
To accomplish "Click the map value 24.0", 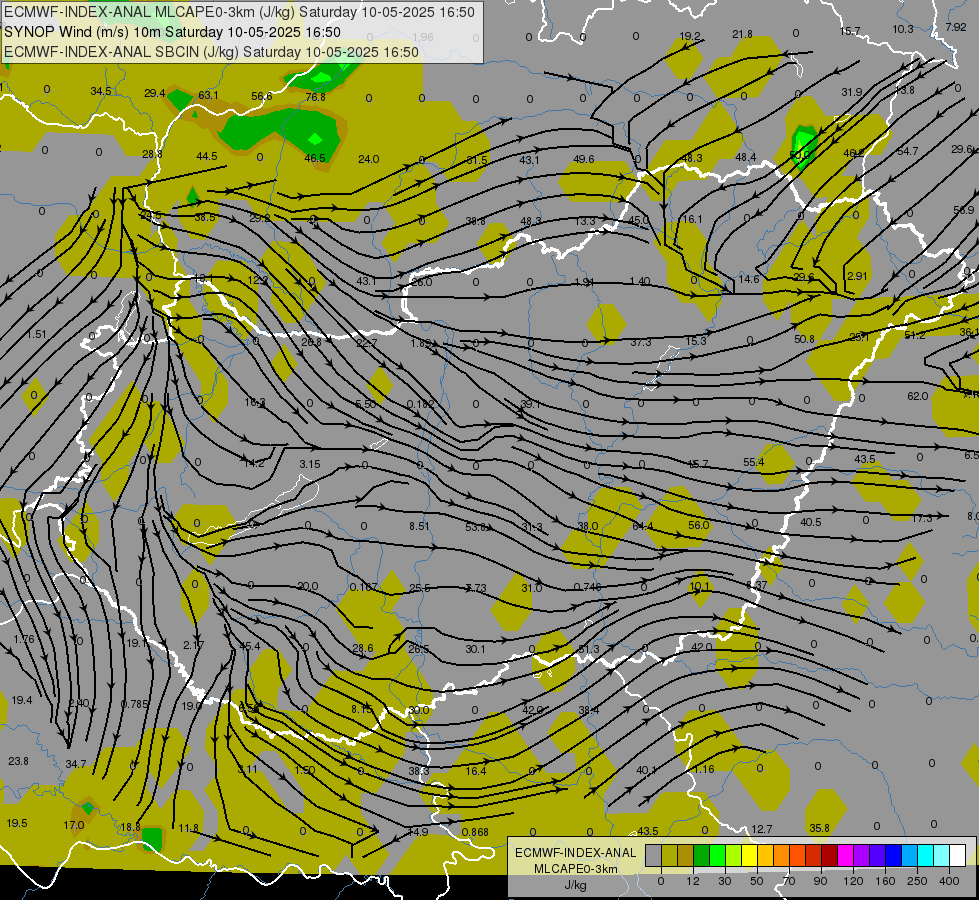I will click(368, 159).
